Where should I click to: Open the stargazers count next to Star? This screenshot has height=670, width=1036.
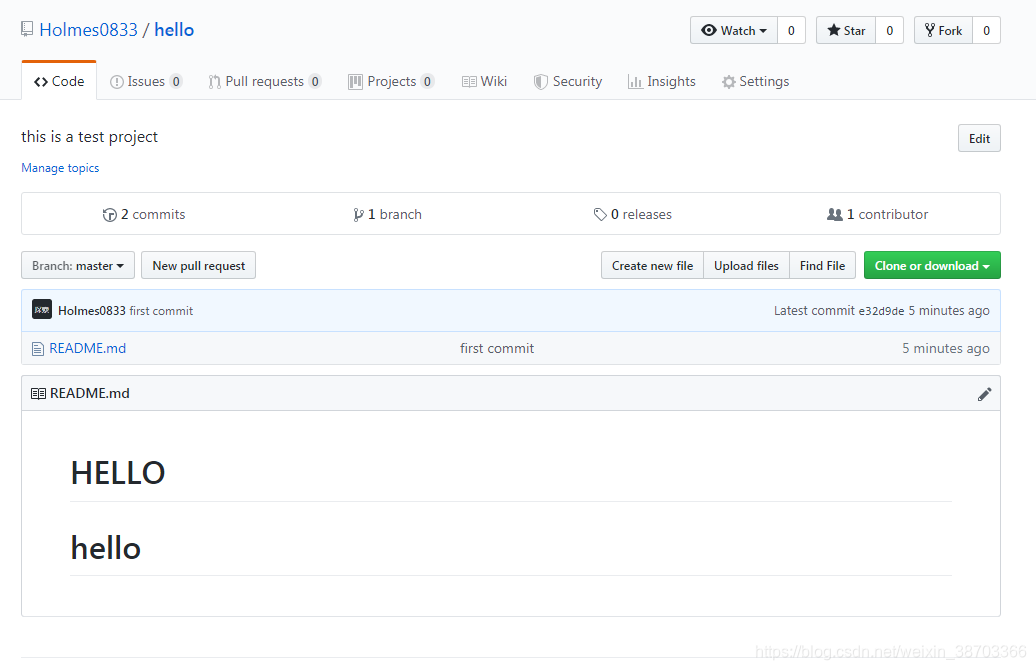click(x=889, y=30)
